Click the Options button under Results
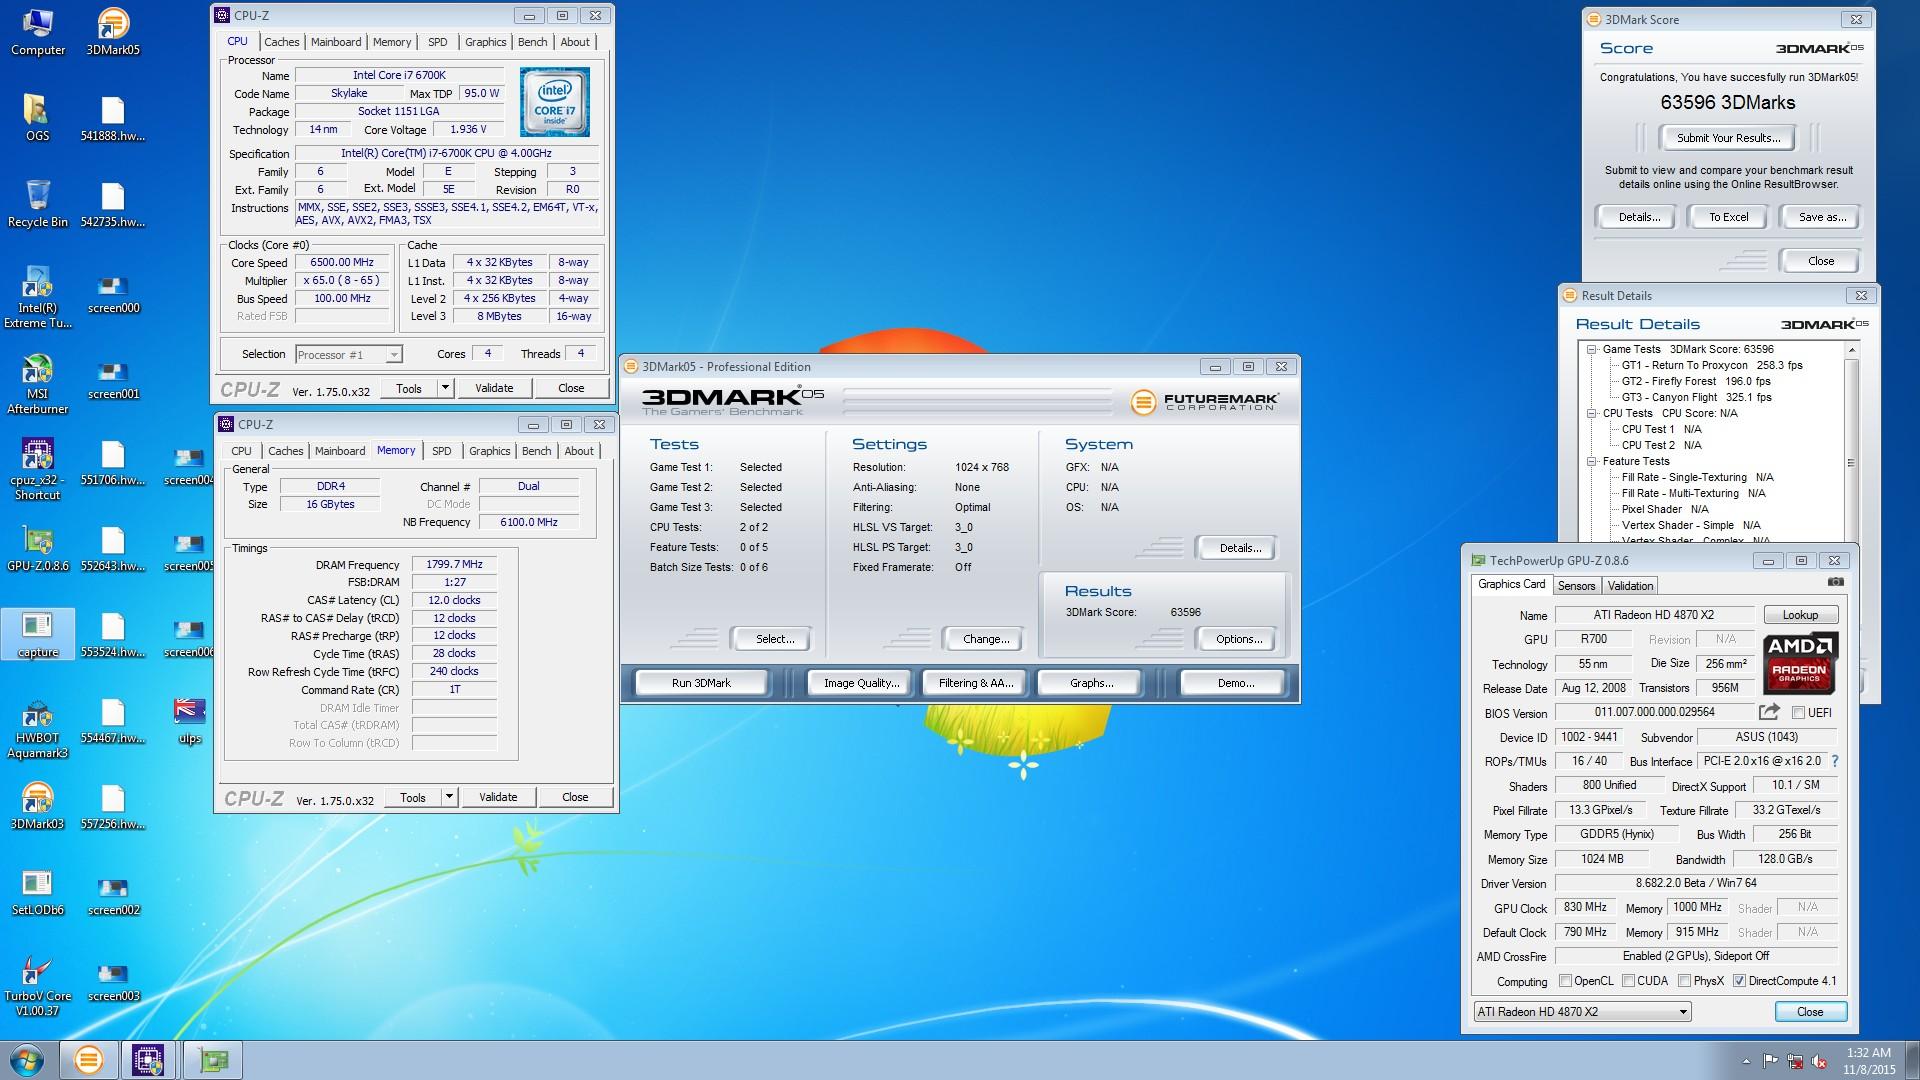The height and width of the screenshot is (1080, 1920). pyautogui.click(x=1239, y=639)
